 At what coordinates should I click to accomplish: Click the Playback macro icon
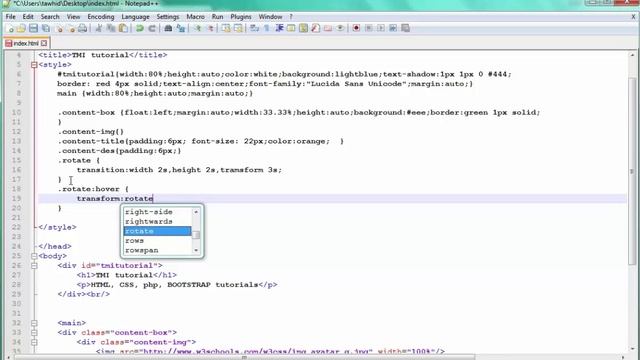coord(381,28)
